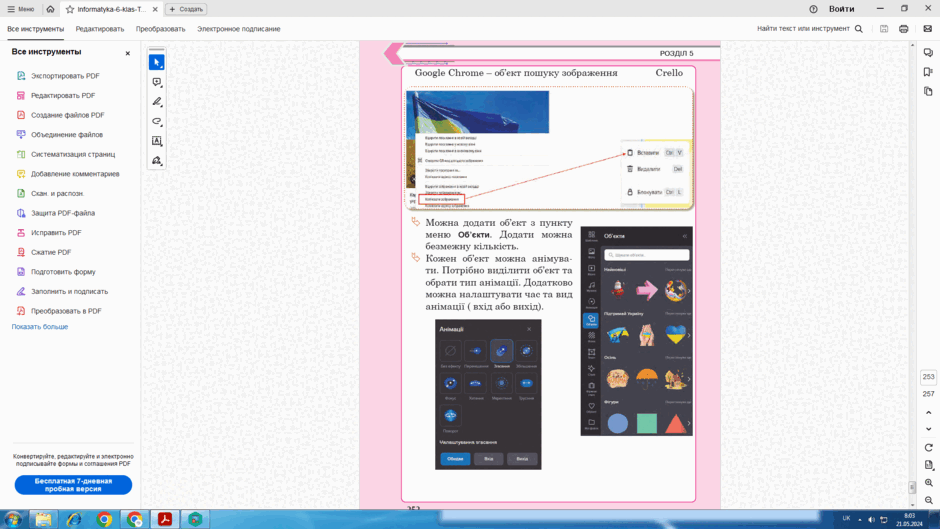Open the Электронное подписание menu tab

tap(239, 29)
